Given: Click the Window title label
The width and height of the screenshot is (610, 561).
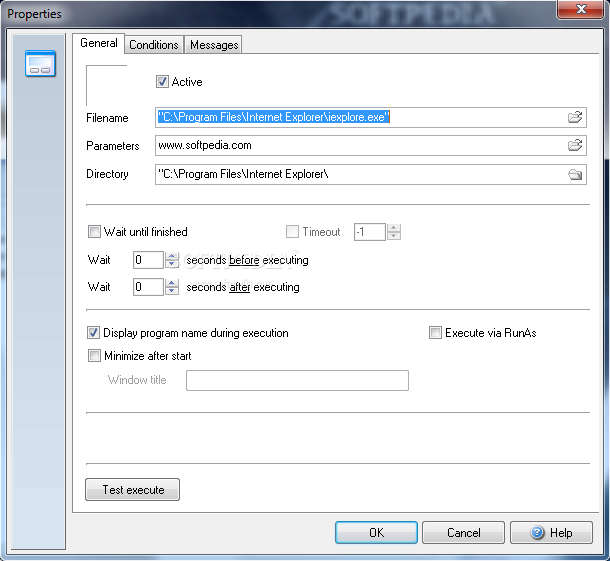Looking at the screenshot, I should click(137, 380).
